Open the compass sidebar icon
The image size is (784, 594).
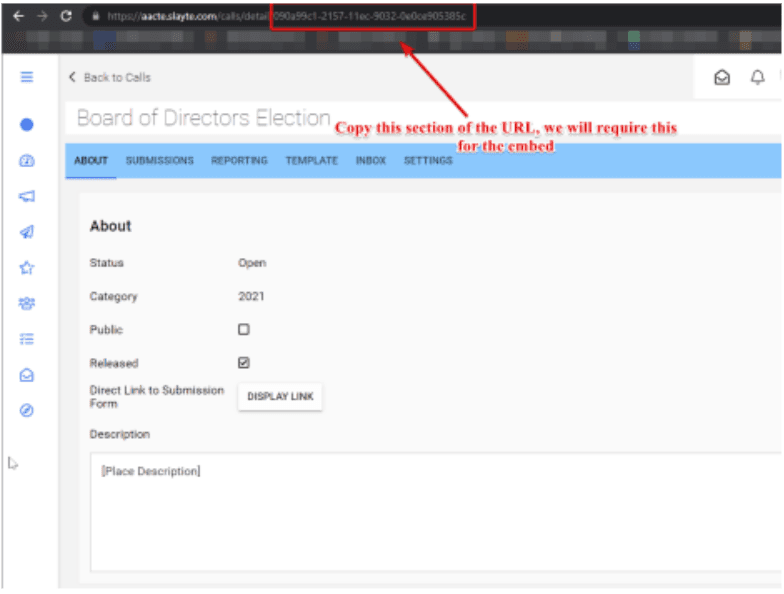click(x=26, y=410)
